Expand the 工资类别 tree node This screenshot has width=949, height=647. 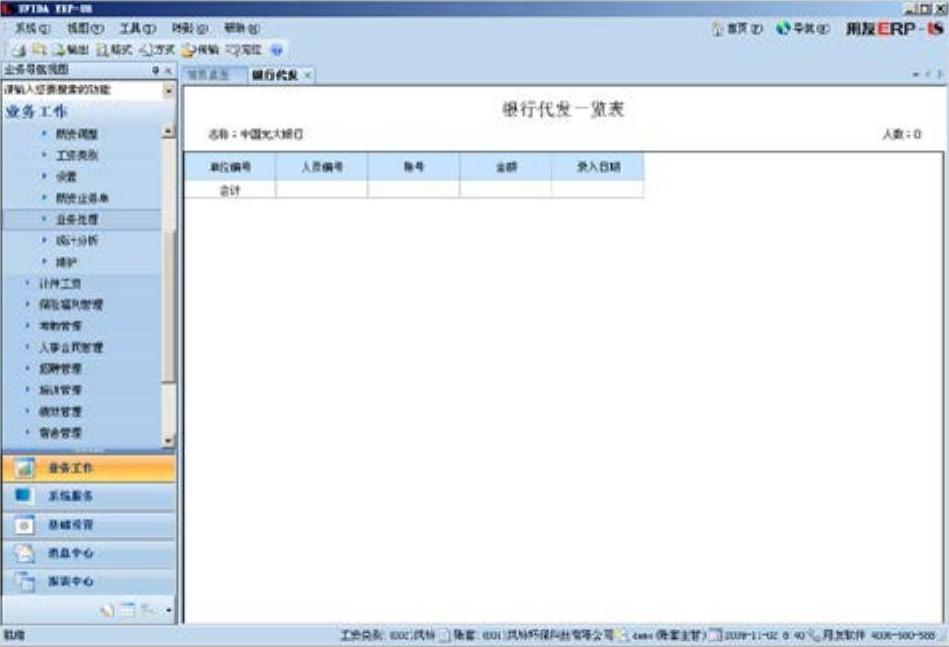point(44,155)
